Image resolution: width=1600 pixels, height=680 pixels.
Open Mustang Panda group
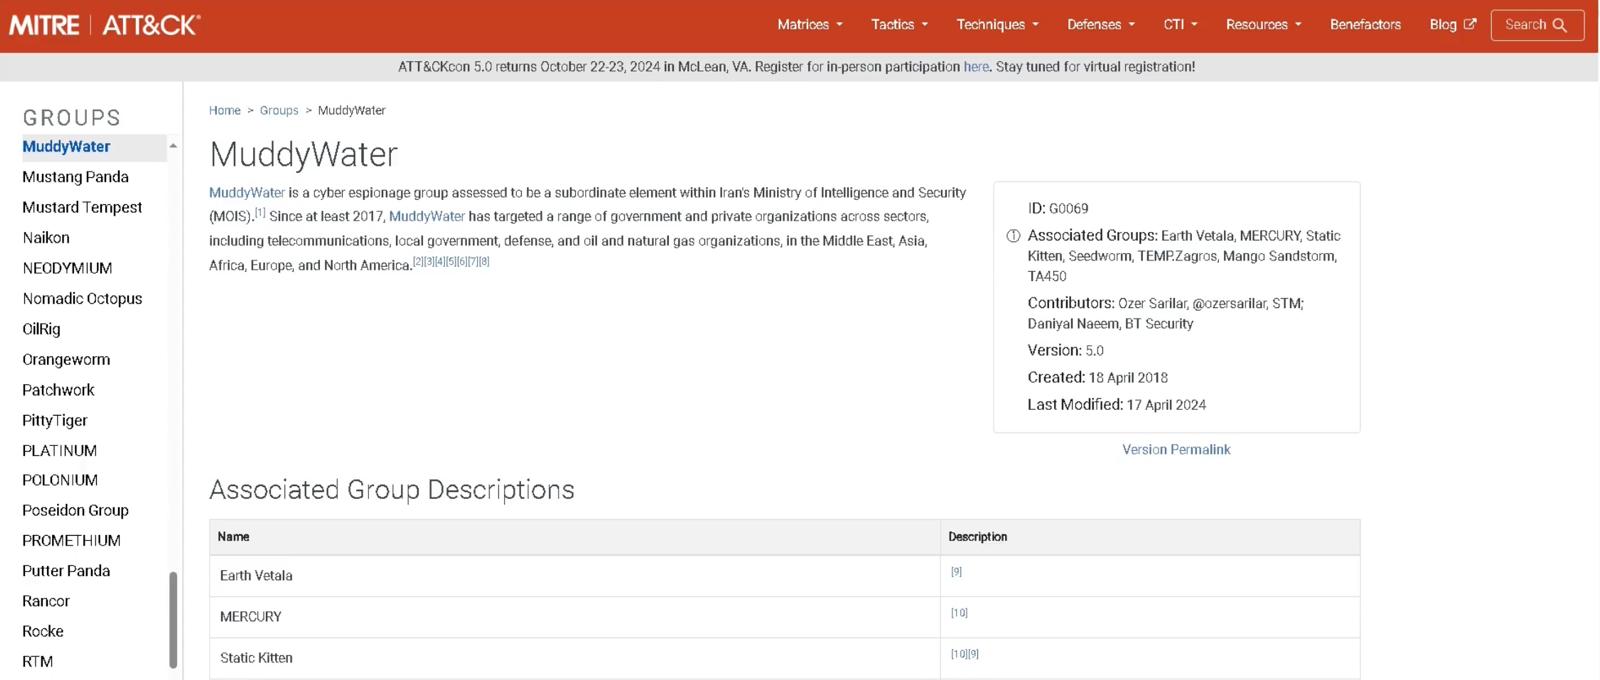75,177
